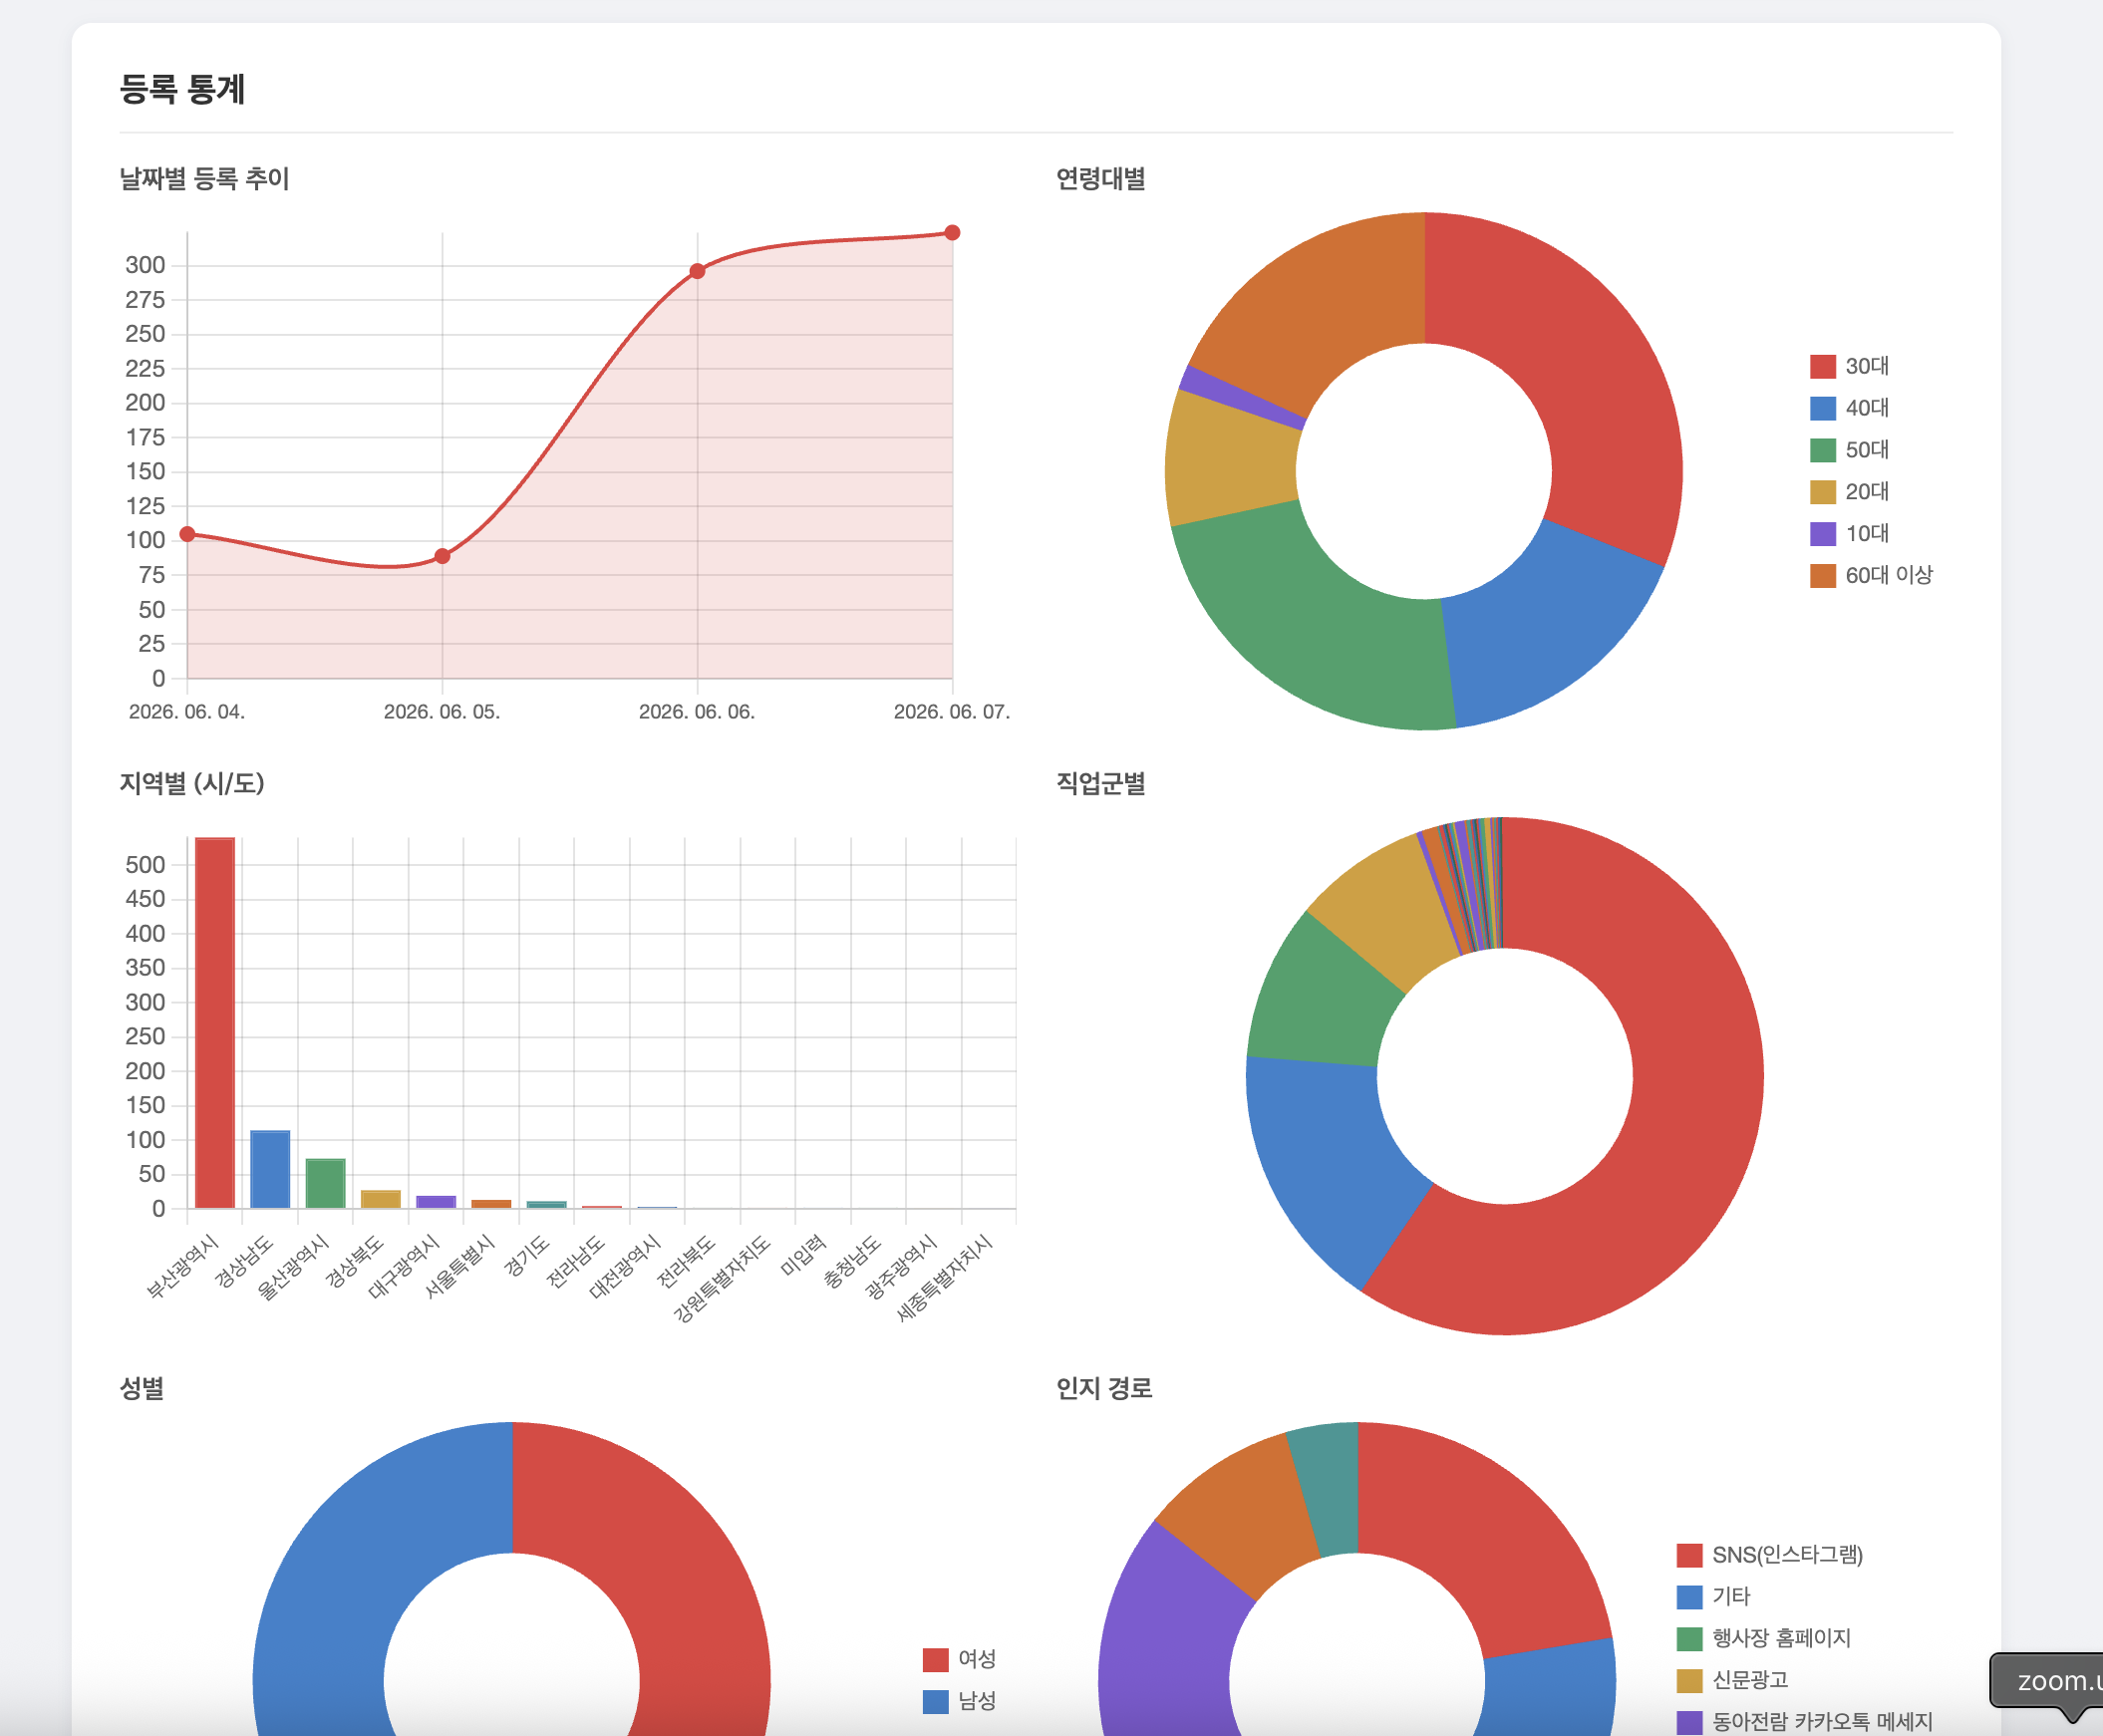This screenshot has height=1736, width=2103.
Task: Click the 광주광역시 x-axis label
Action: click(901, 1266)
